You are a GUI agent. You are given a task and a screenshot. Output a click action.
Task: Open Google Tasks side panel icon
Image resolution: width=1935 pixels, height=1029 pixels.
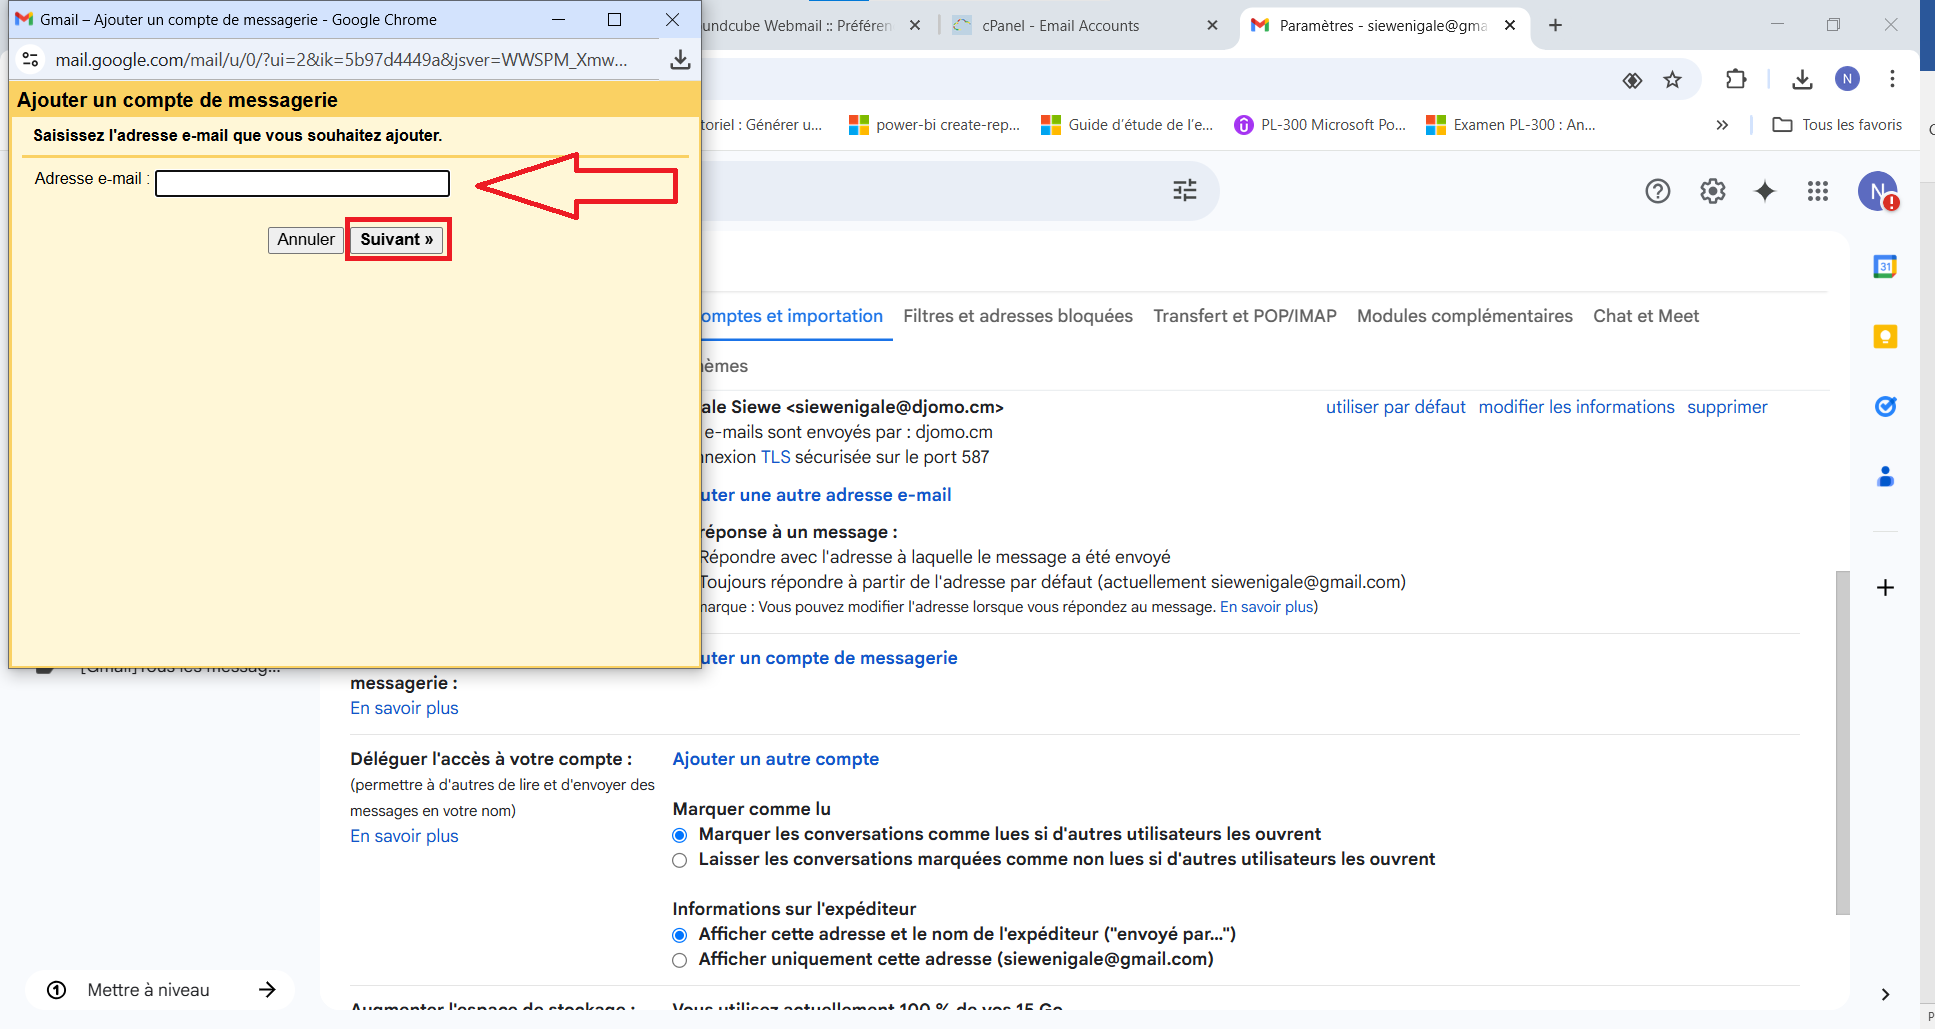(1885, 406)
